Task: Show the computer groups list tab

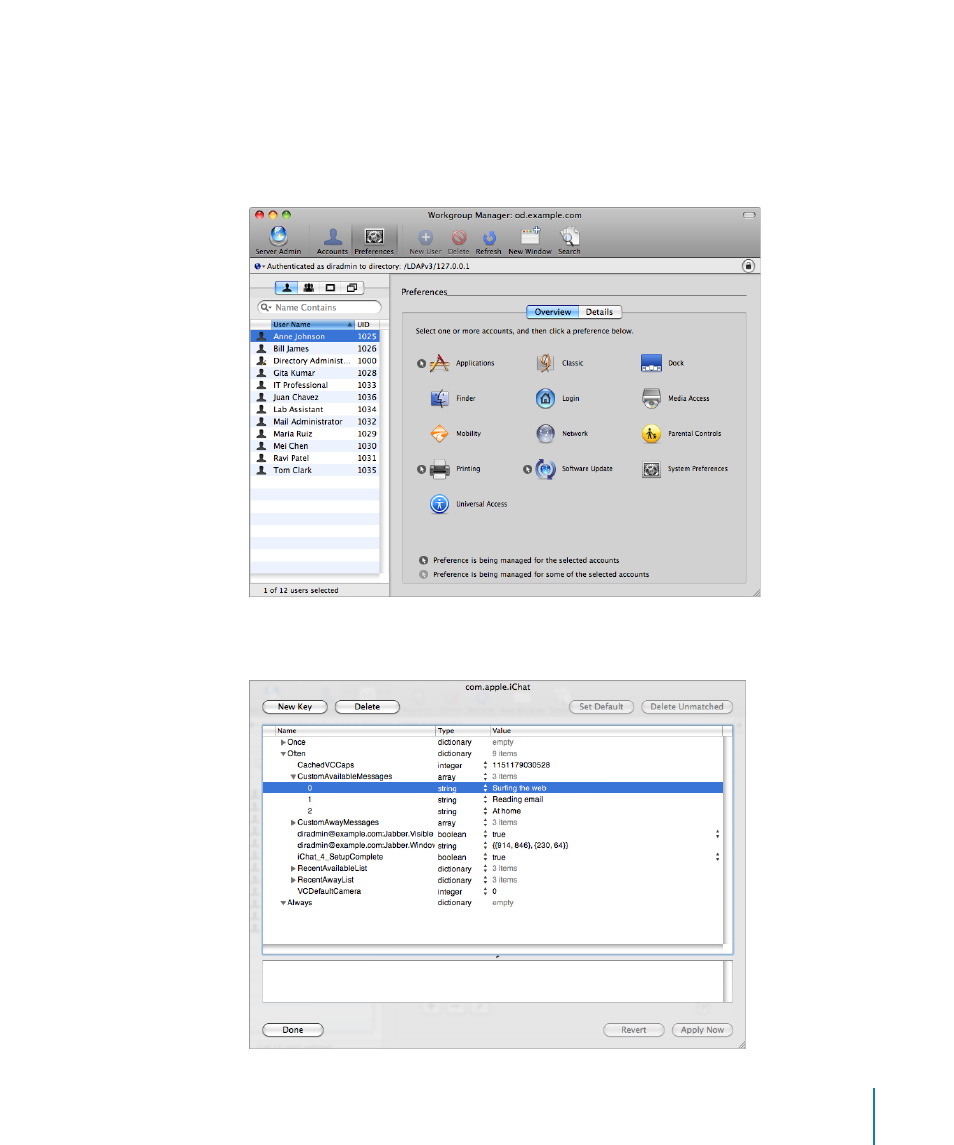Action: (352, 288)
